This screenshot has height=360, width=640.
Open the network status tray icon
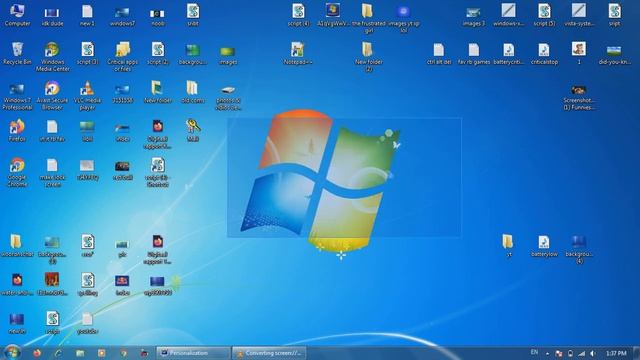pos(582,353)
